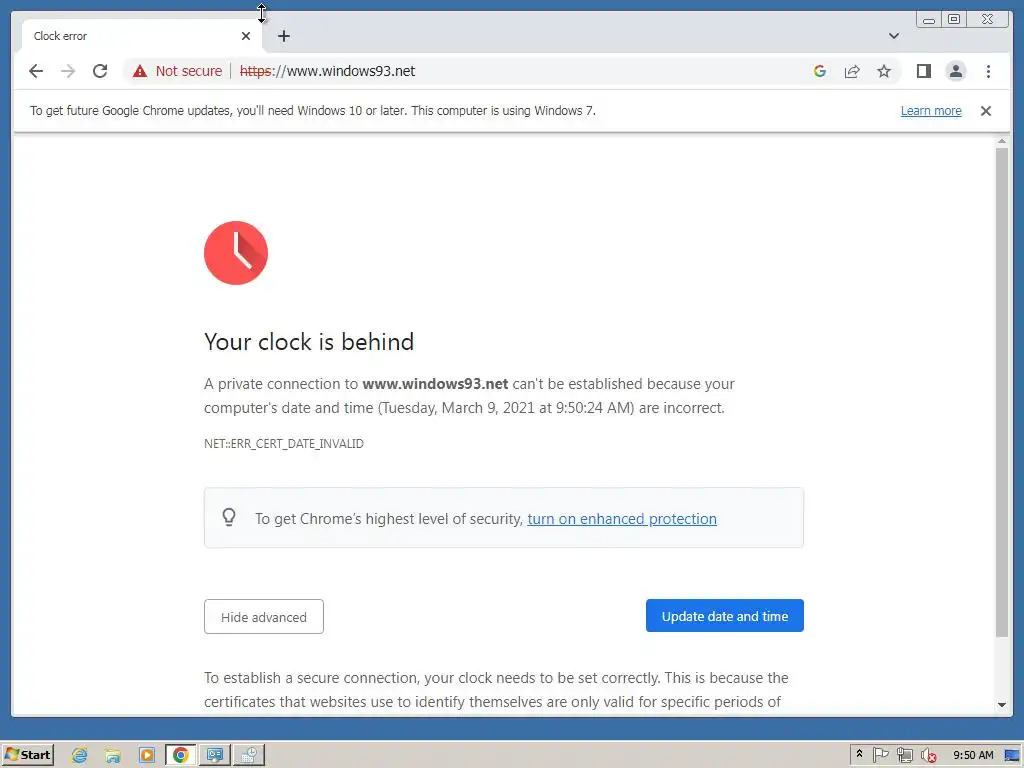This screenshot has height=768, width=1024.
Task: Click bold www.windows93.net text in message
Action: 435,384
